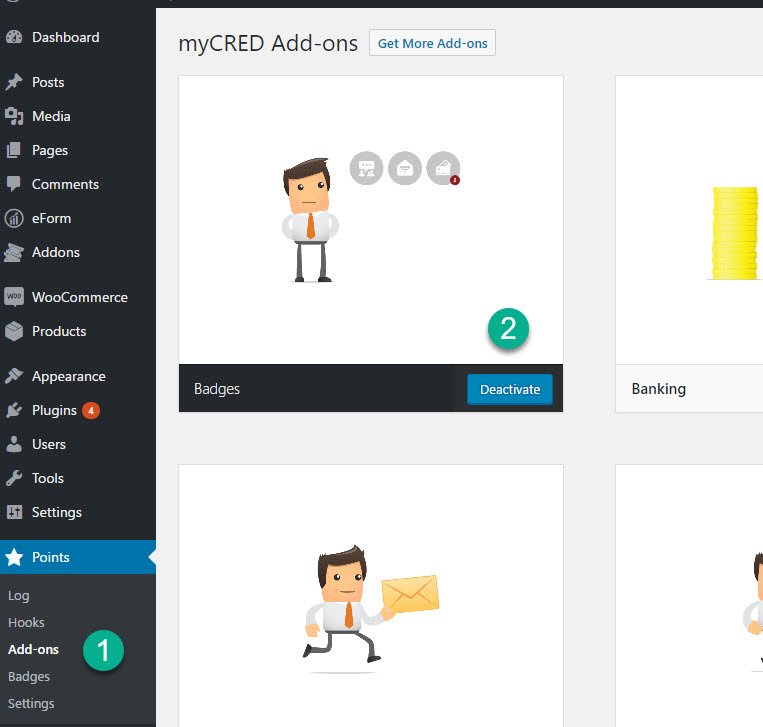
Task: Open the WooCommerce menu
Action: pyautogui.click(x=78, y=297)
